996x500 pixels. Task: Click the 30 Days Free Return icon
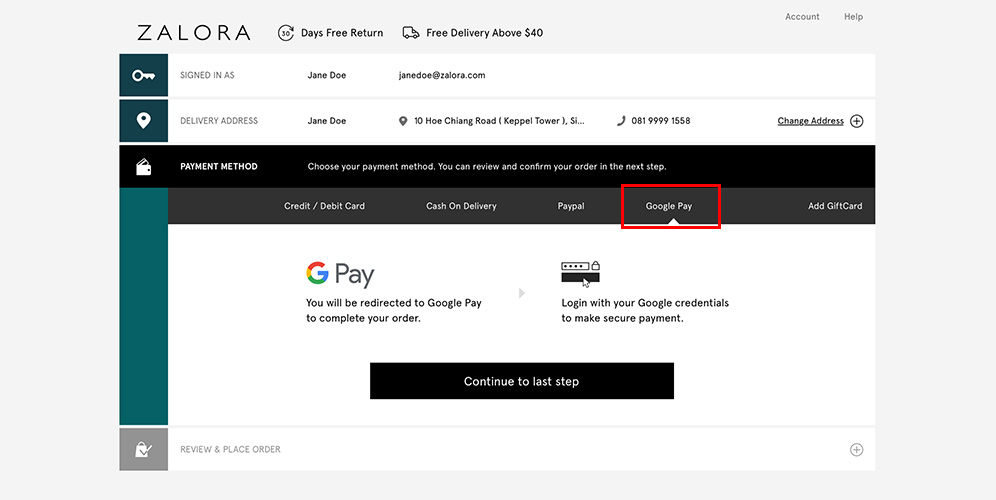[x=286, y=33]
